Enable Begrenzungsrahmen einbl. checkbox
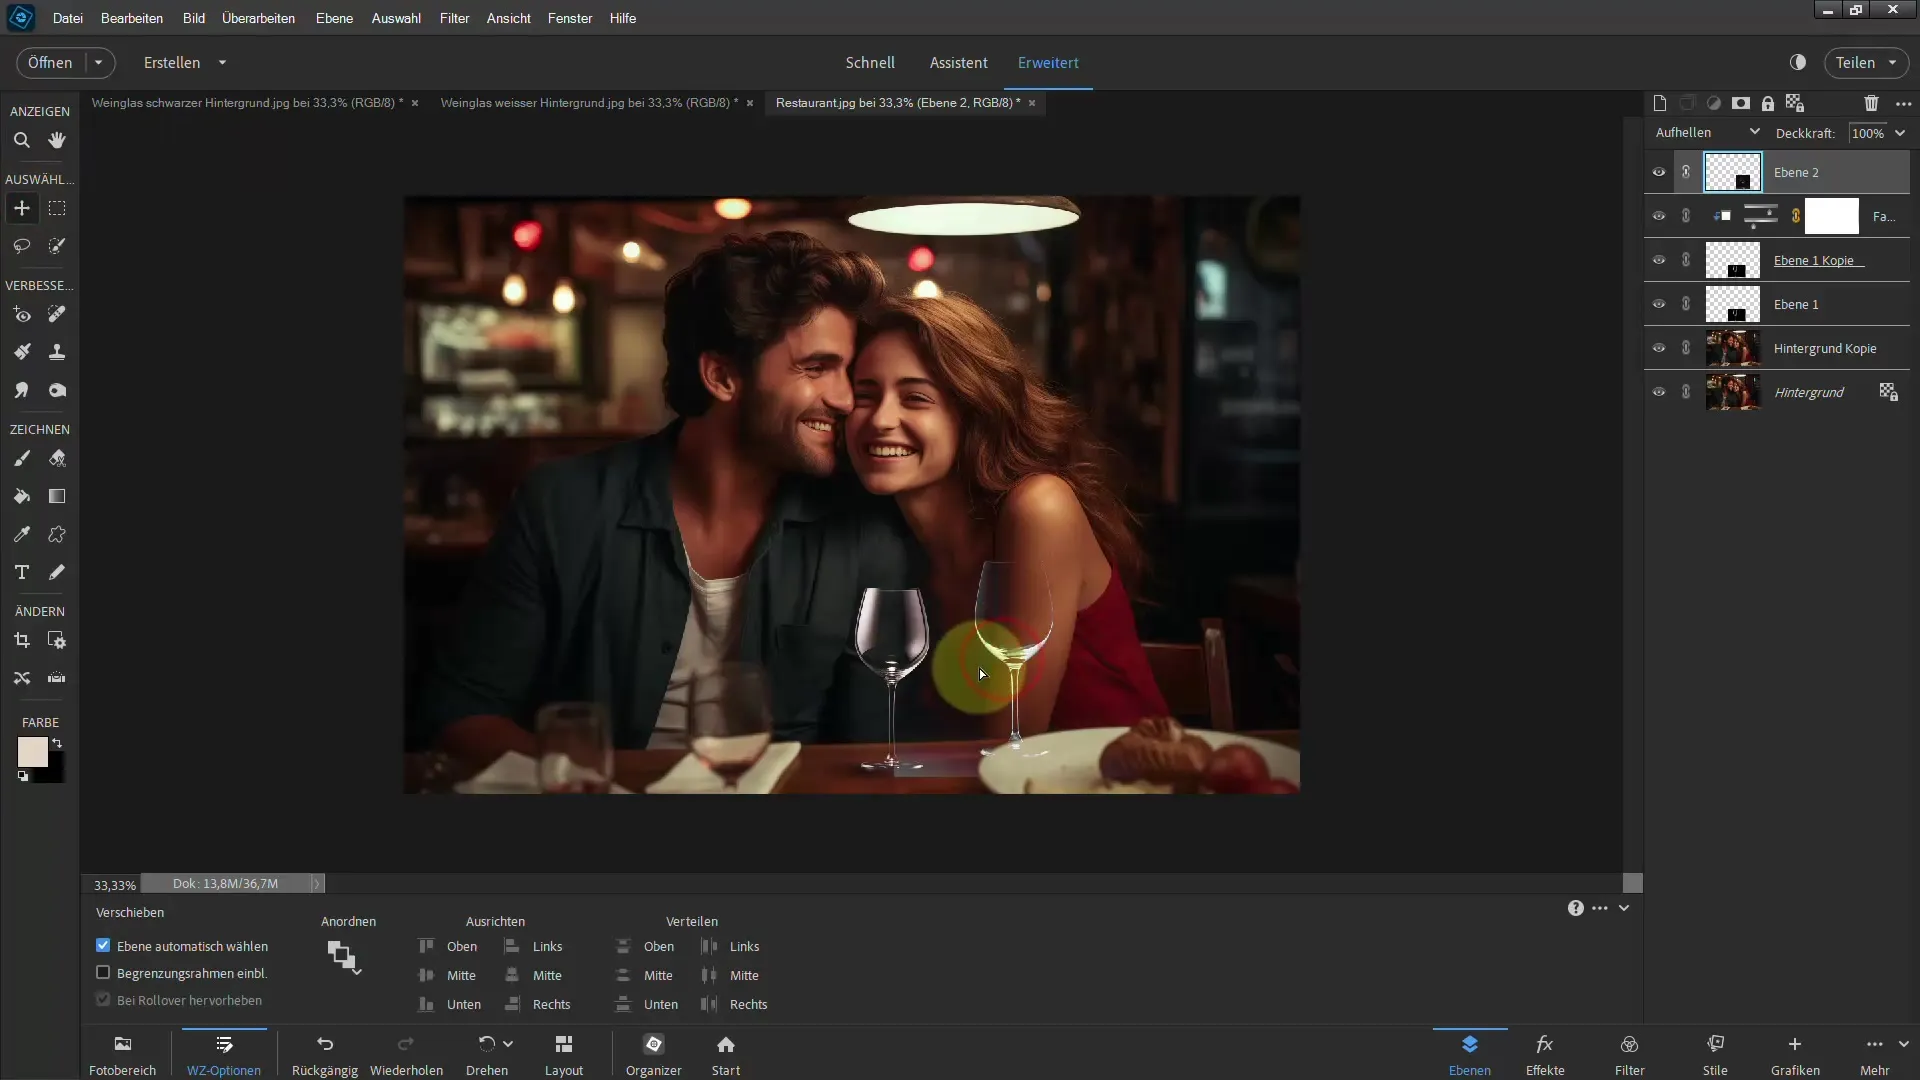1920x1080 pixels. click(103, 972)
